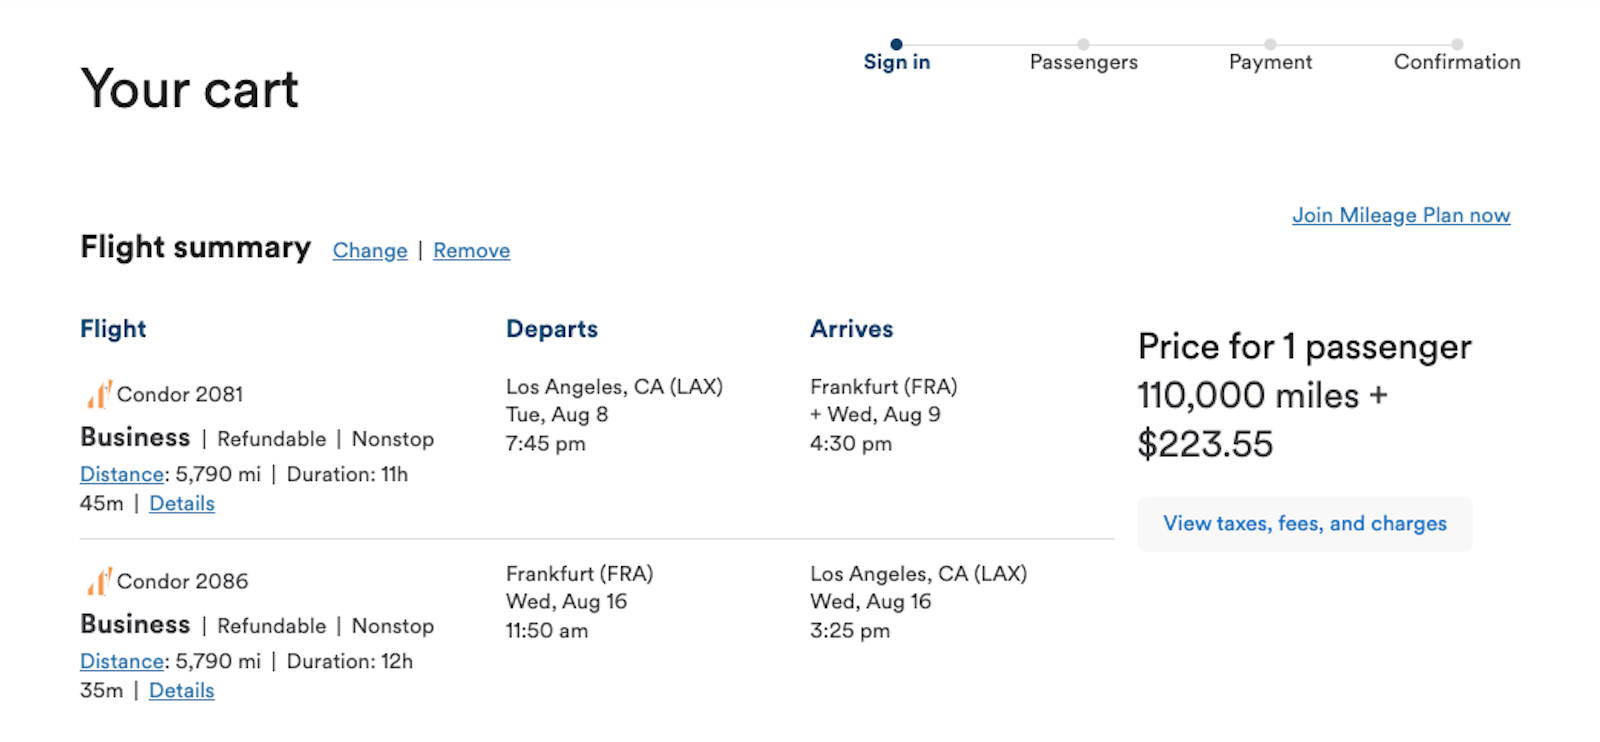View taxes, fees, and charges
Image resolution: width=1600 pixels, height=742 pixels.
point(1304,523)
